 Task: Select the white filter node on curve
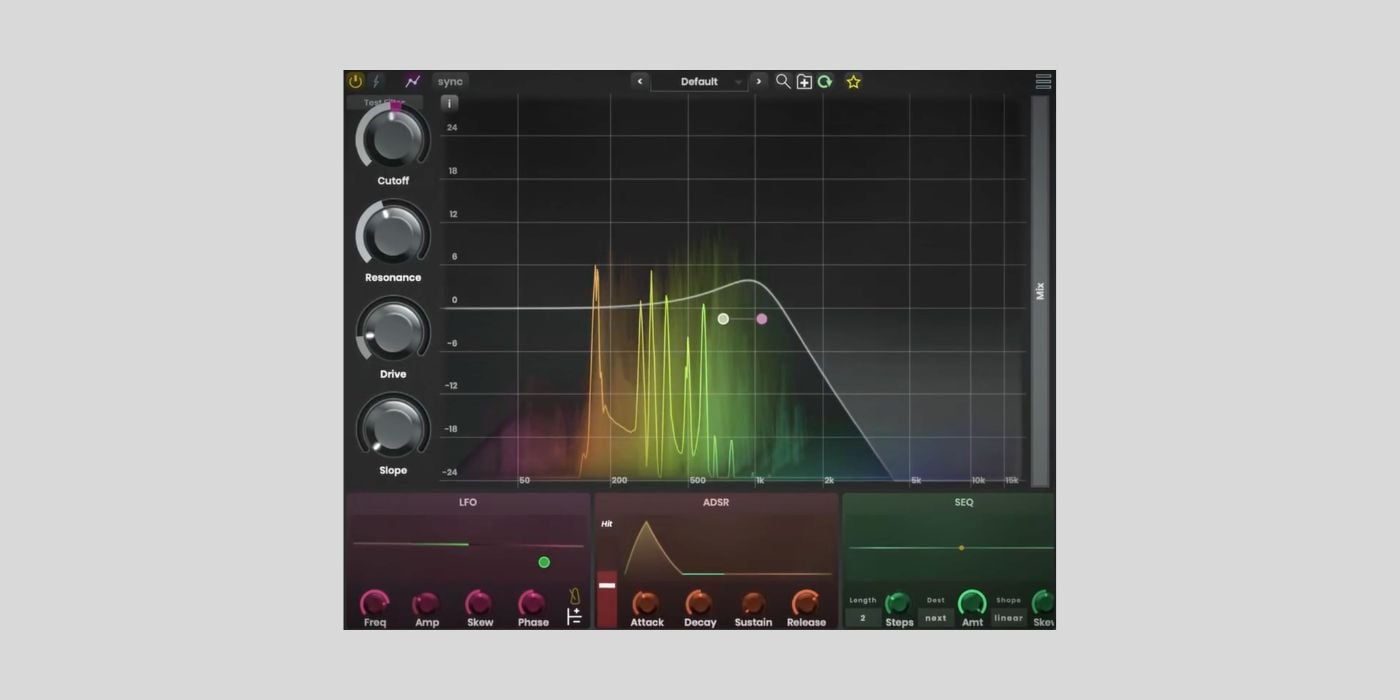(723, 319)
